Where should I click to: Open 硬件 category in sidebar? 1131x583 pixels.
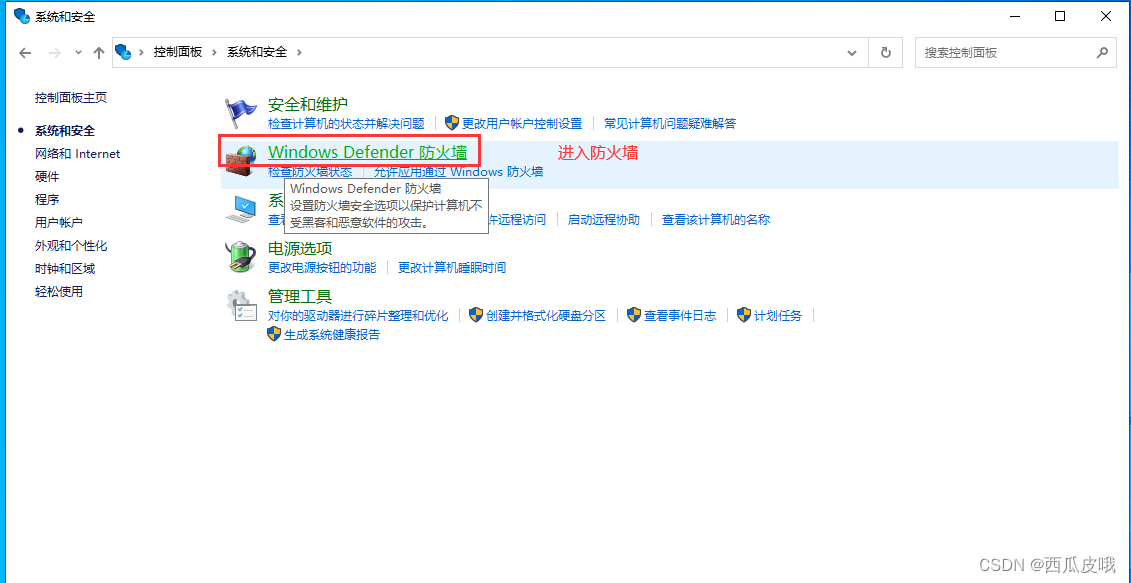[x=47, y=177]
